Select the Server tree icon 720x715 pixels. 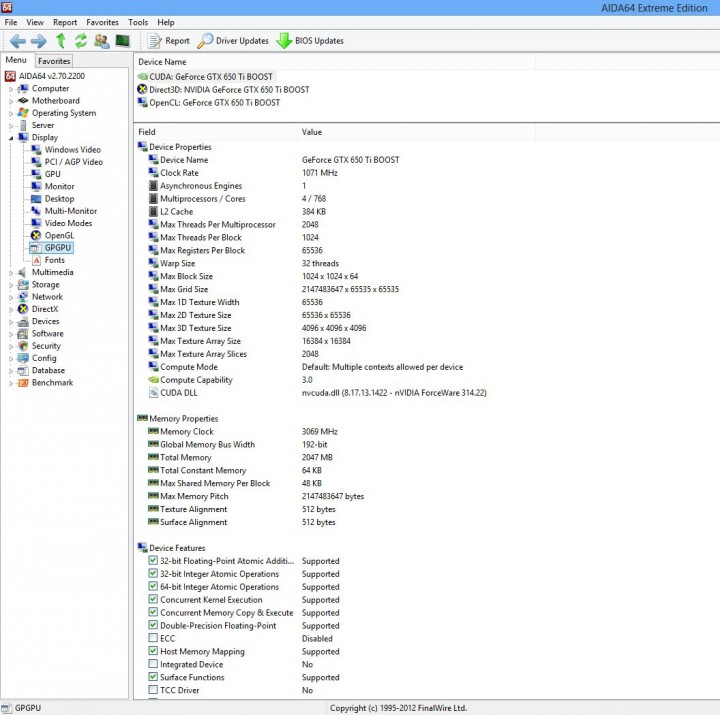click(23, 125)
